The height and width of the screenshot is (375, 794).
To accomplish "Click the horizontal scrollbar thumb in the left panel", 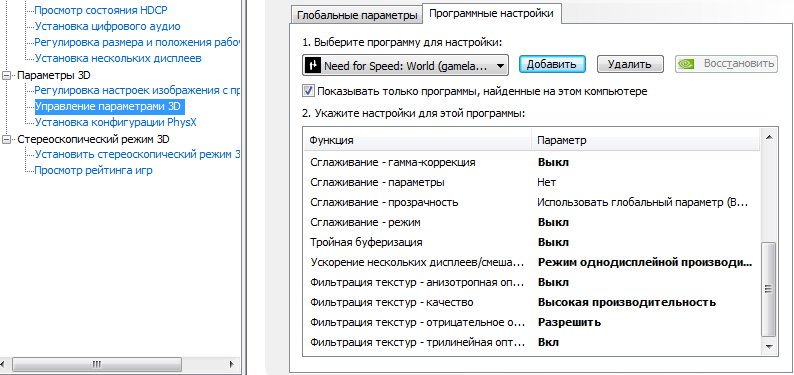I will point(96,364).
